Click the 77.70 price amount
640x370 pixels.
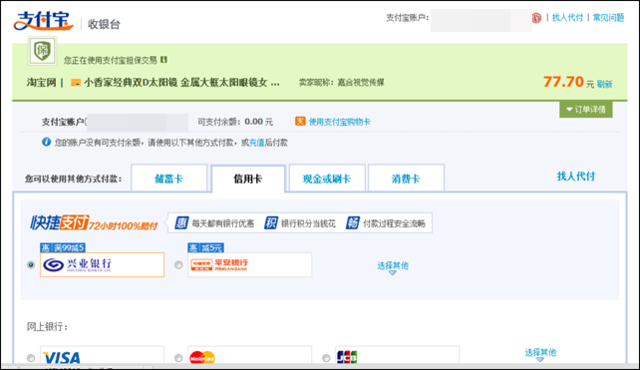[x=563, y=82]
